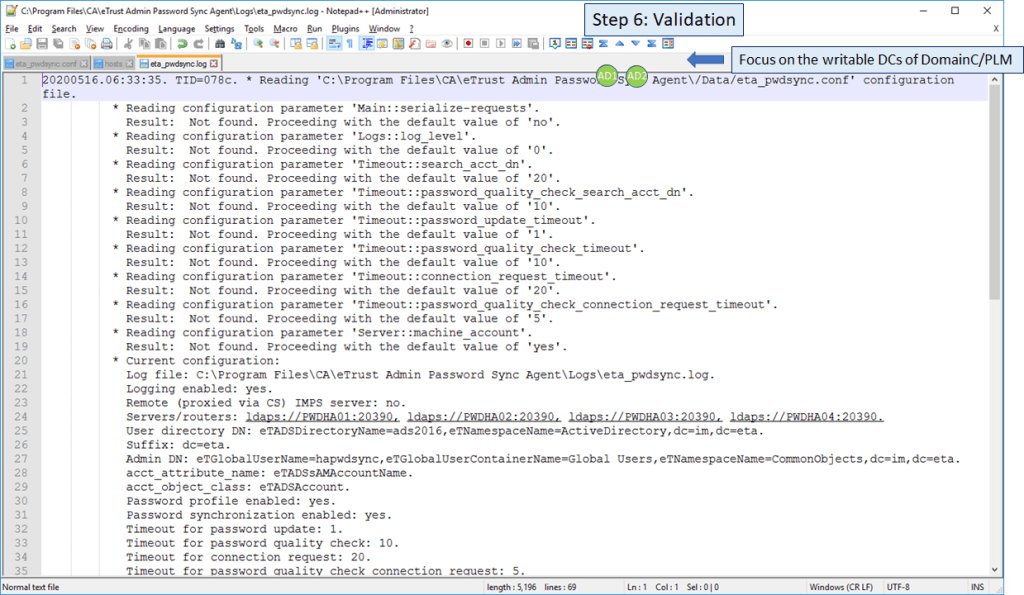This screenshot has width=1024, height=595.
Task: Open Find with the binoculars icon
Action: click(x=221, y=44)
